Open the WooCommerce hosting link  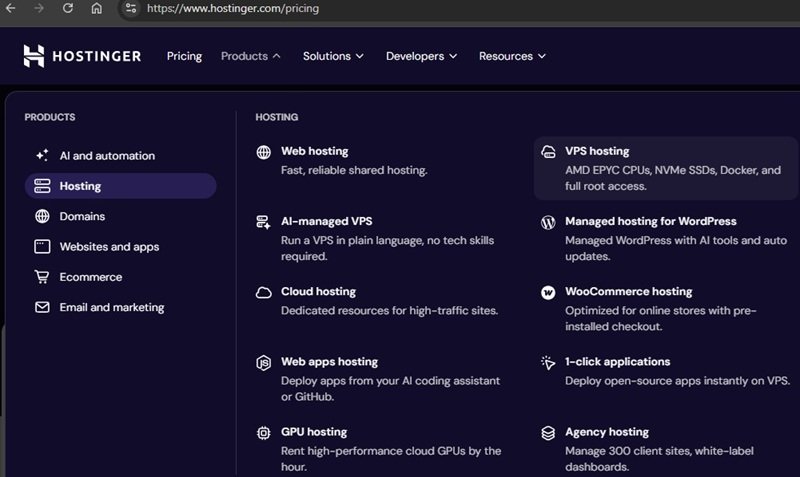tap(629, 291)
